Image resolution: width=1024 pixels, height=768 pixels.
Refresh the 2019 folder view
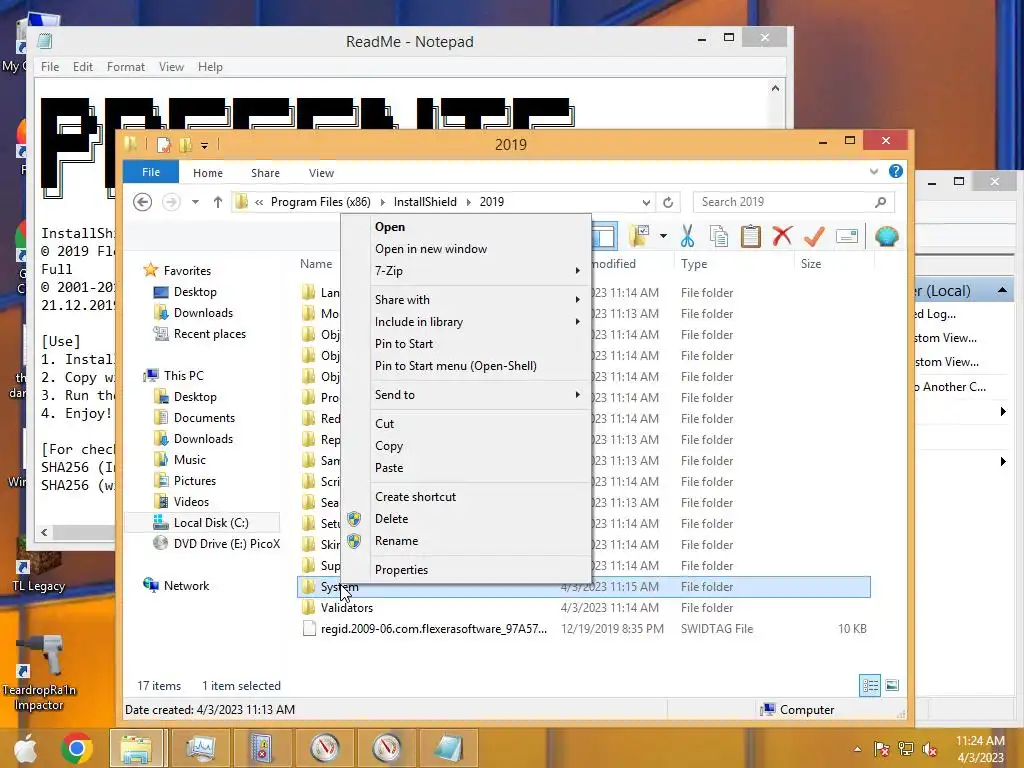coord(667,202)
